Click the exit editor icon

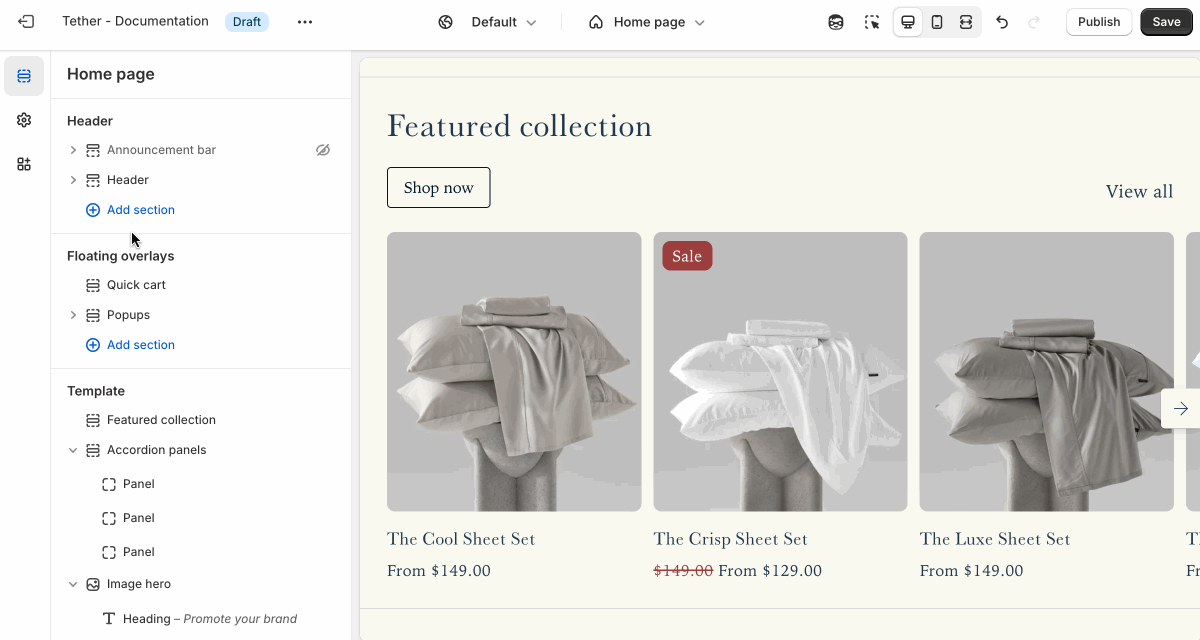[26, 22]
